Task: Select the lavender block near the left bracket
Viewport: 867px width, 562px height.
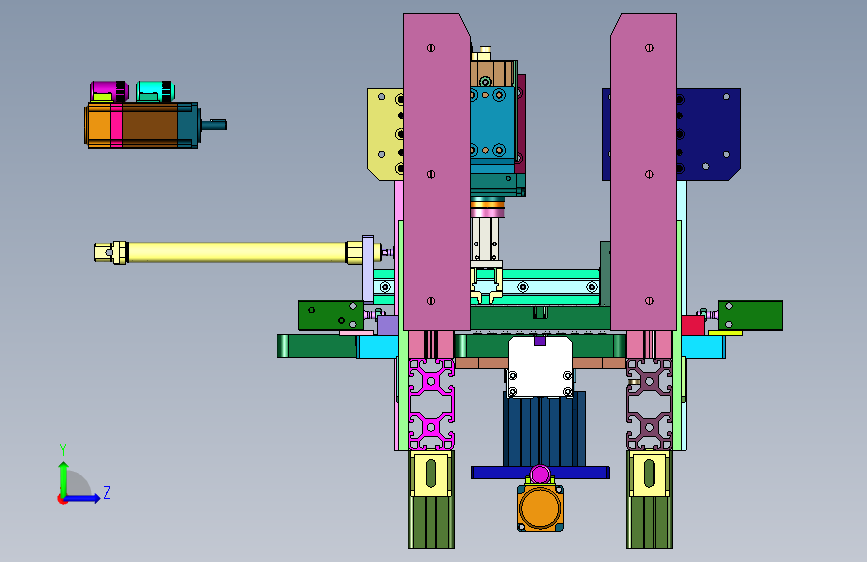Action: 387,325
